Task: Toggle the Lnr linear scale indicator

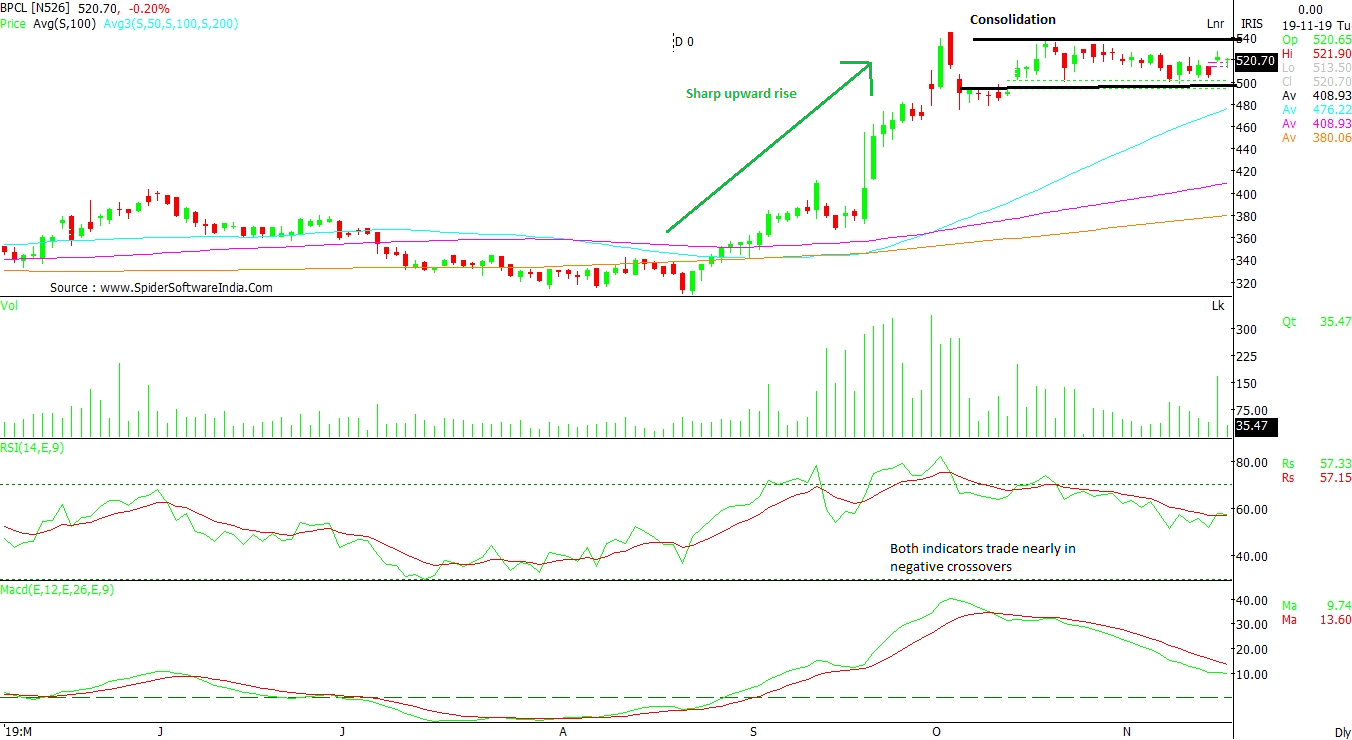Action: click(1214, 23)
